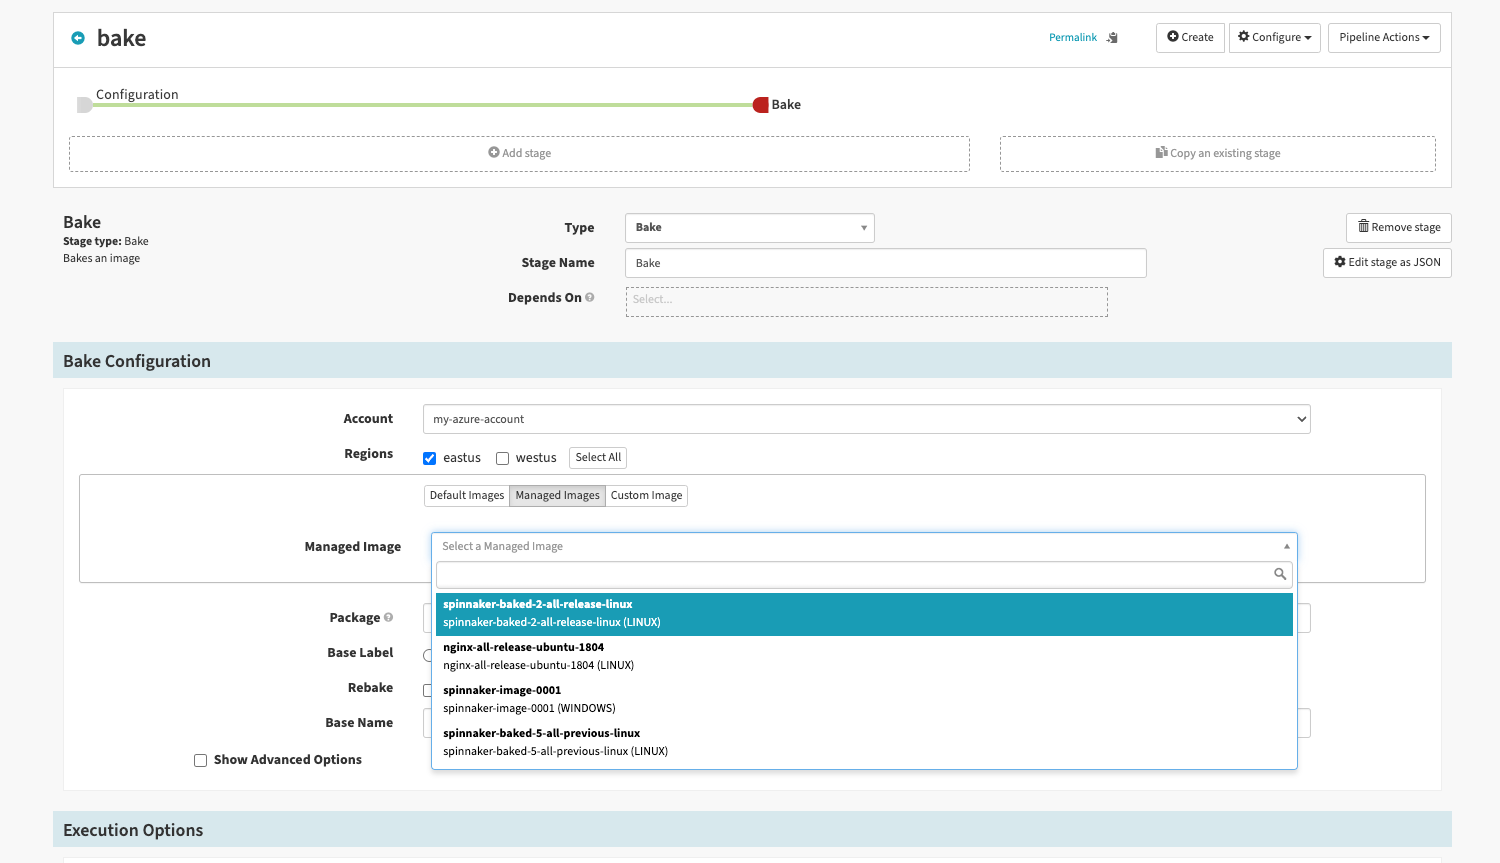Select the Configuration stage marker
The width and height of the screenshot is (1500, 863).
tap(84, 105)
